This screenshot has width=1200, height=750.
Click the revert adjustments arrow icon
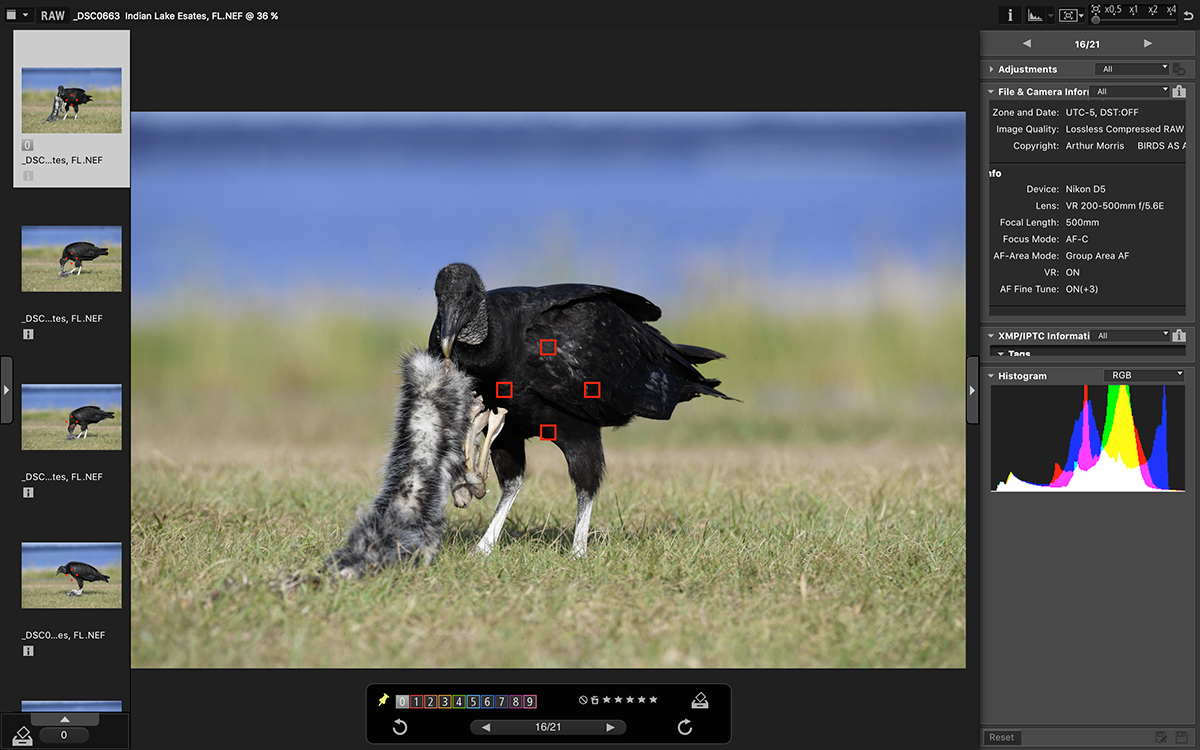(x=1180, y=69)
